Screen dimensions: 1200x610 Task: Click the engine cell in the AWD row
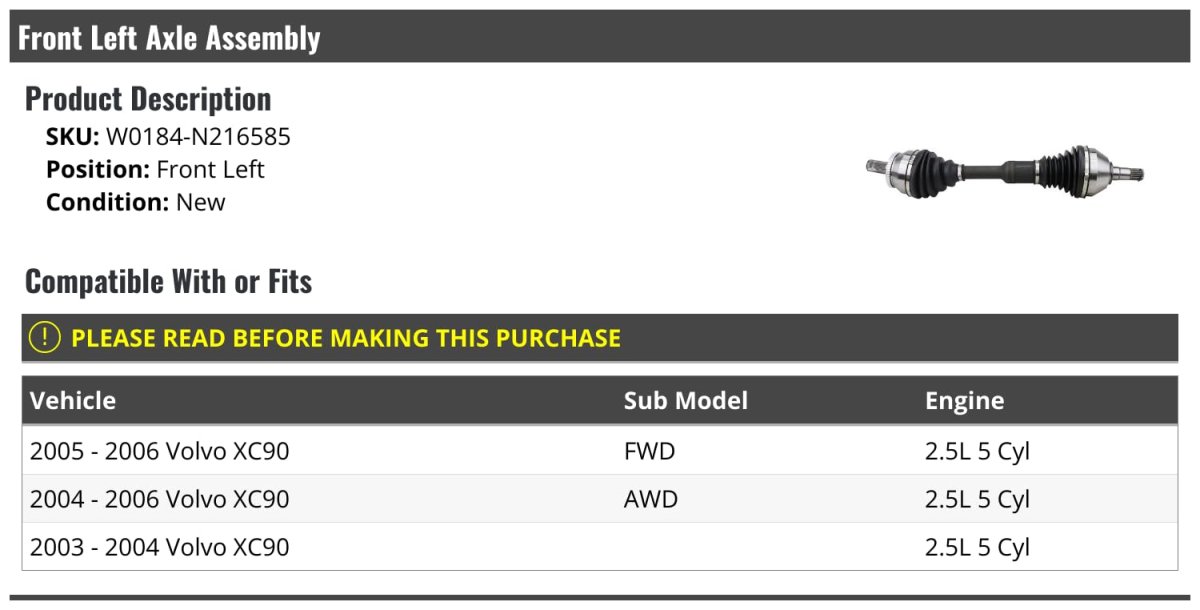click(x=977, y=499)
